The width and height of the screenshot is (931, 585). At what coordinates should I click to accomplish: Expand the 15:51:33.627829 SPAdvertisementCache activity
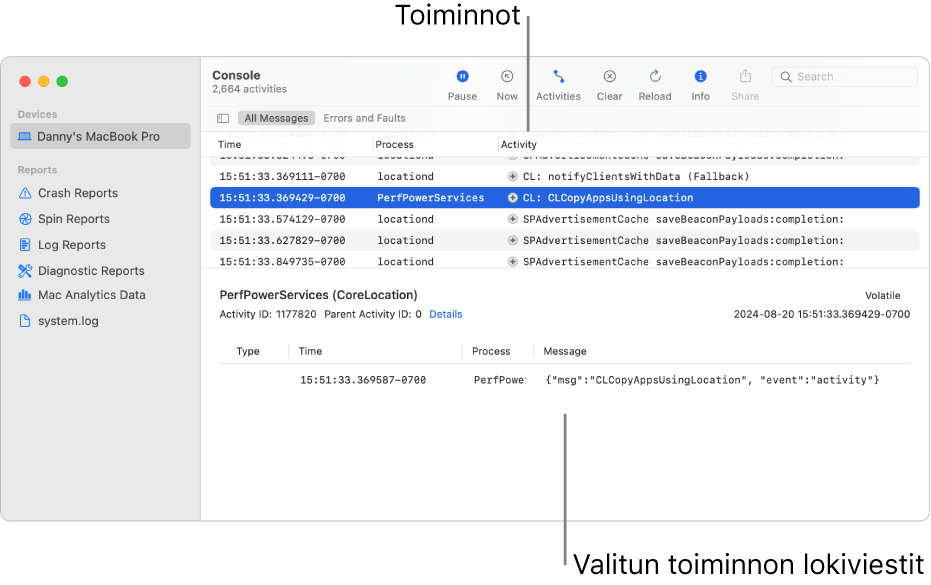pyautogui.click(x=512, y=241)
